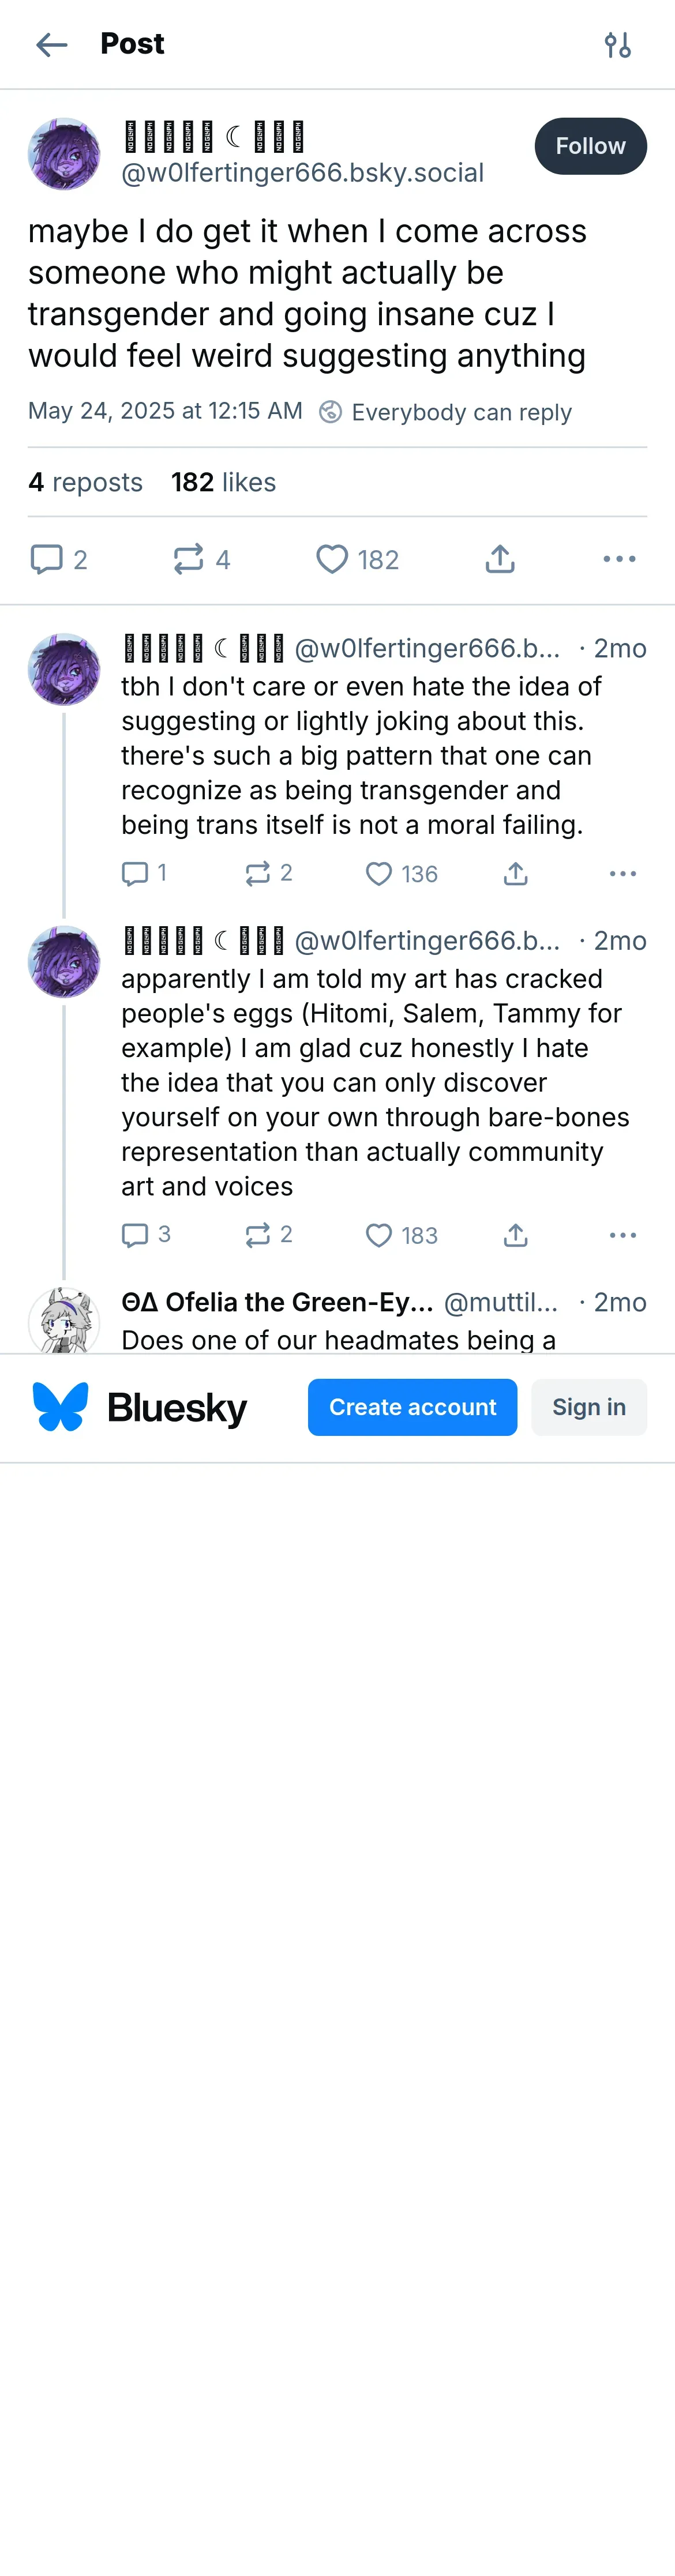Go back using the arrow icon

click(x=51, y=45)
